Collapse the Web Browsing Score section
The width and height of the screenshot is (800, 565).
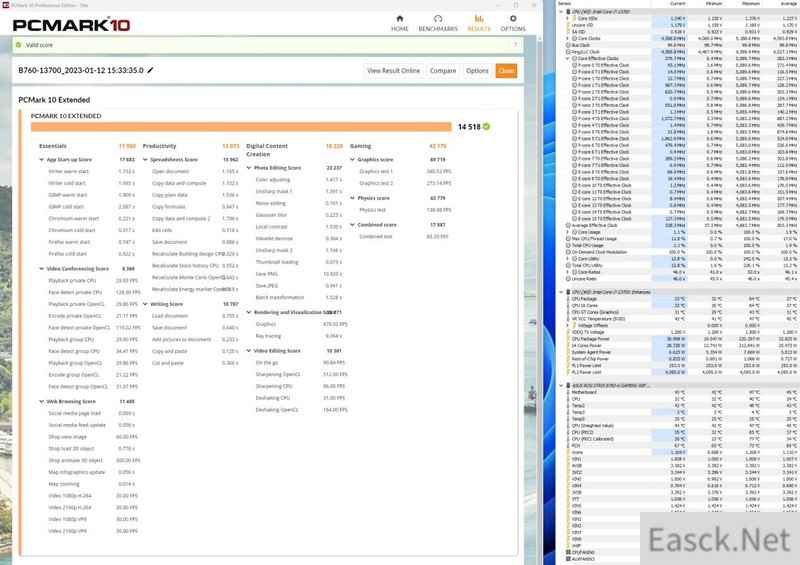click(42, 402)
